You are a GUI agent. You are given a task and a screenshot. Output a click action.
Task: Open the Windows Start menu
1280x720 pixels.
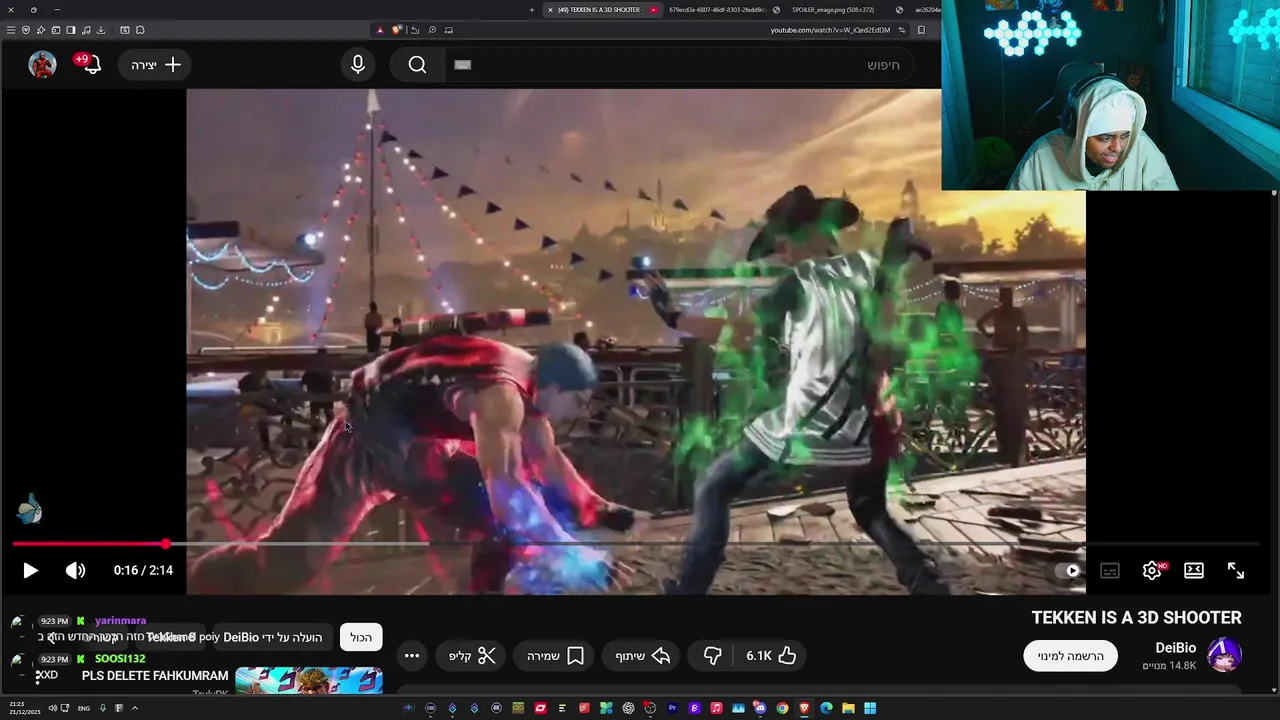point(870,708)
